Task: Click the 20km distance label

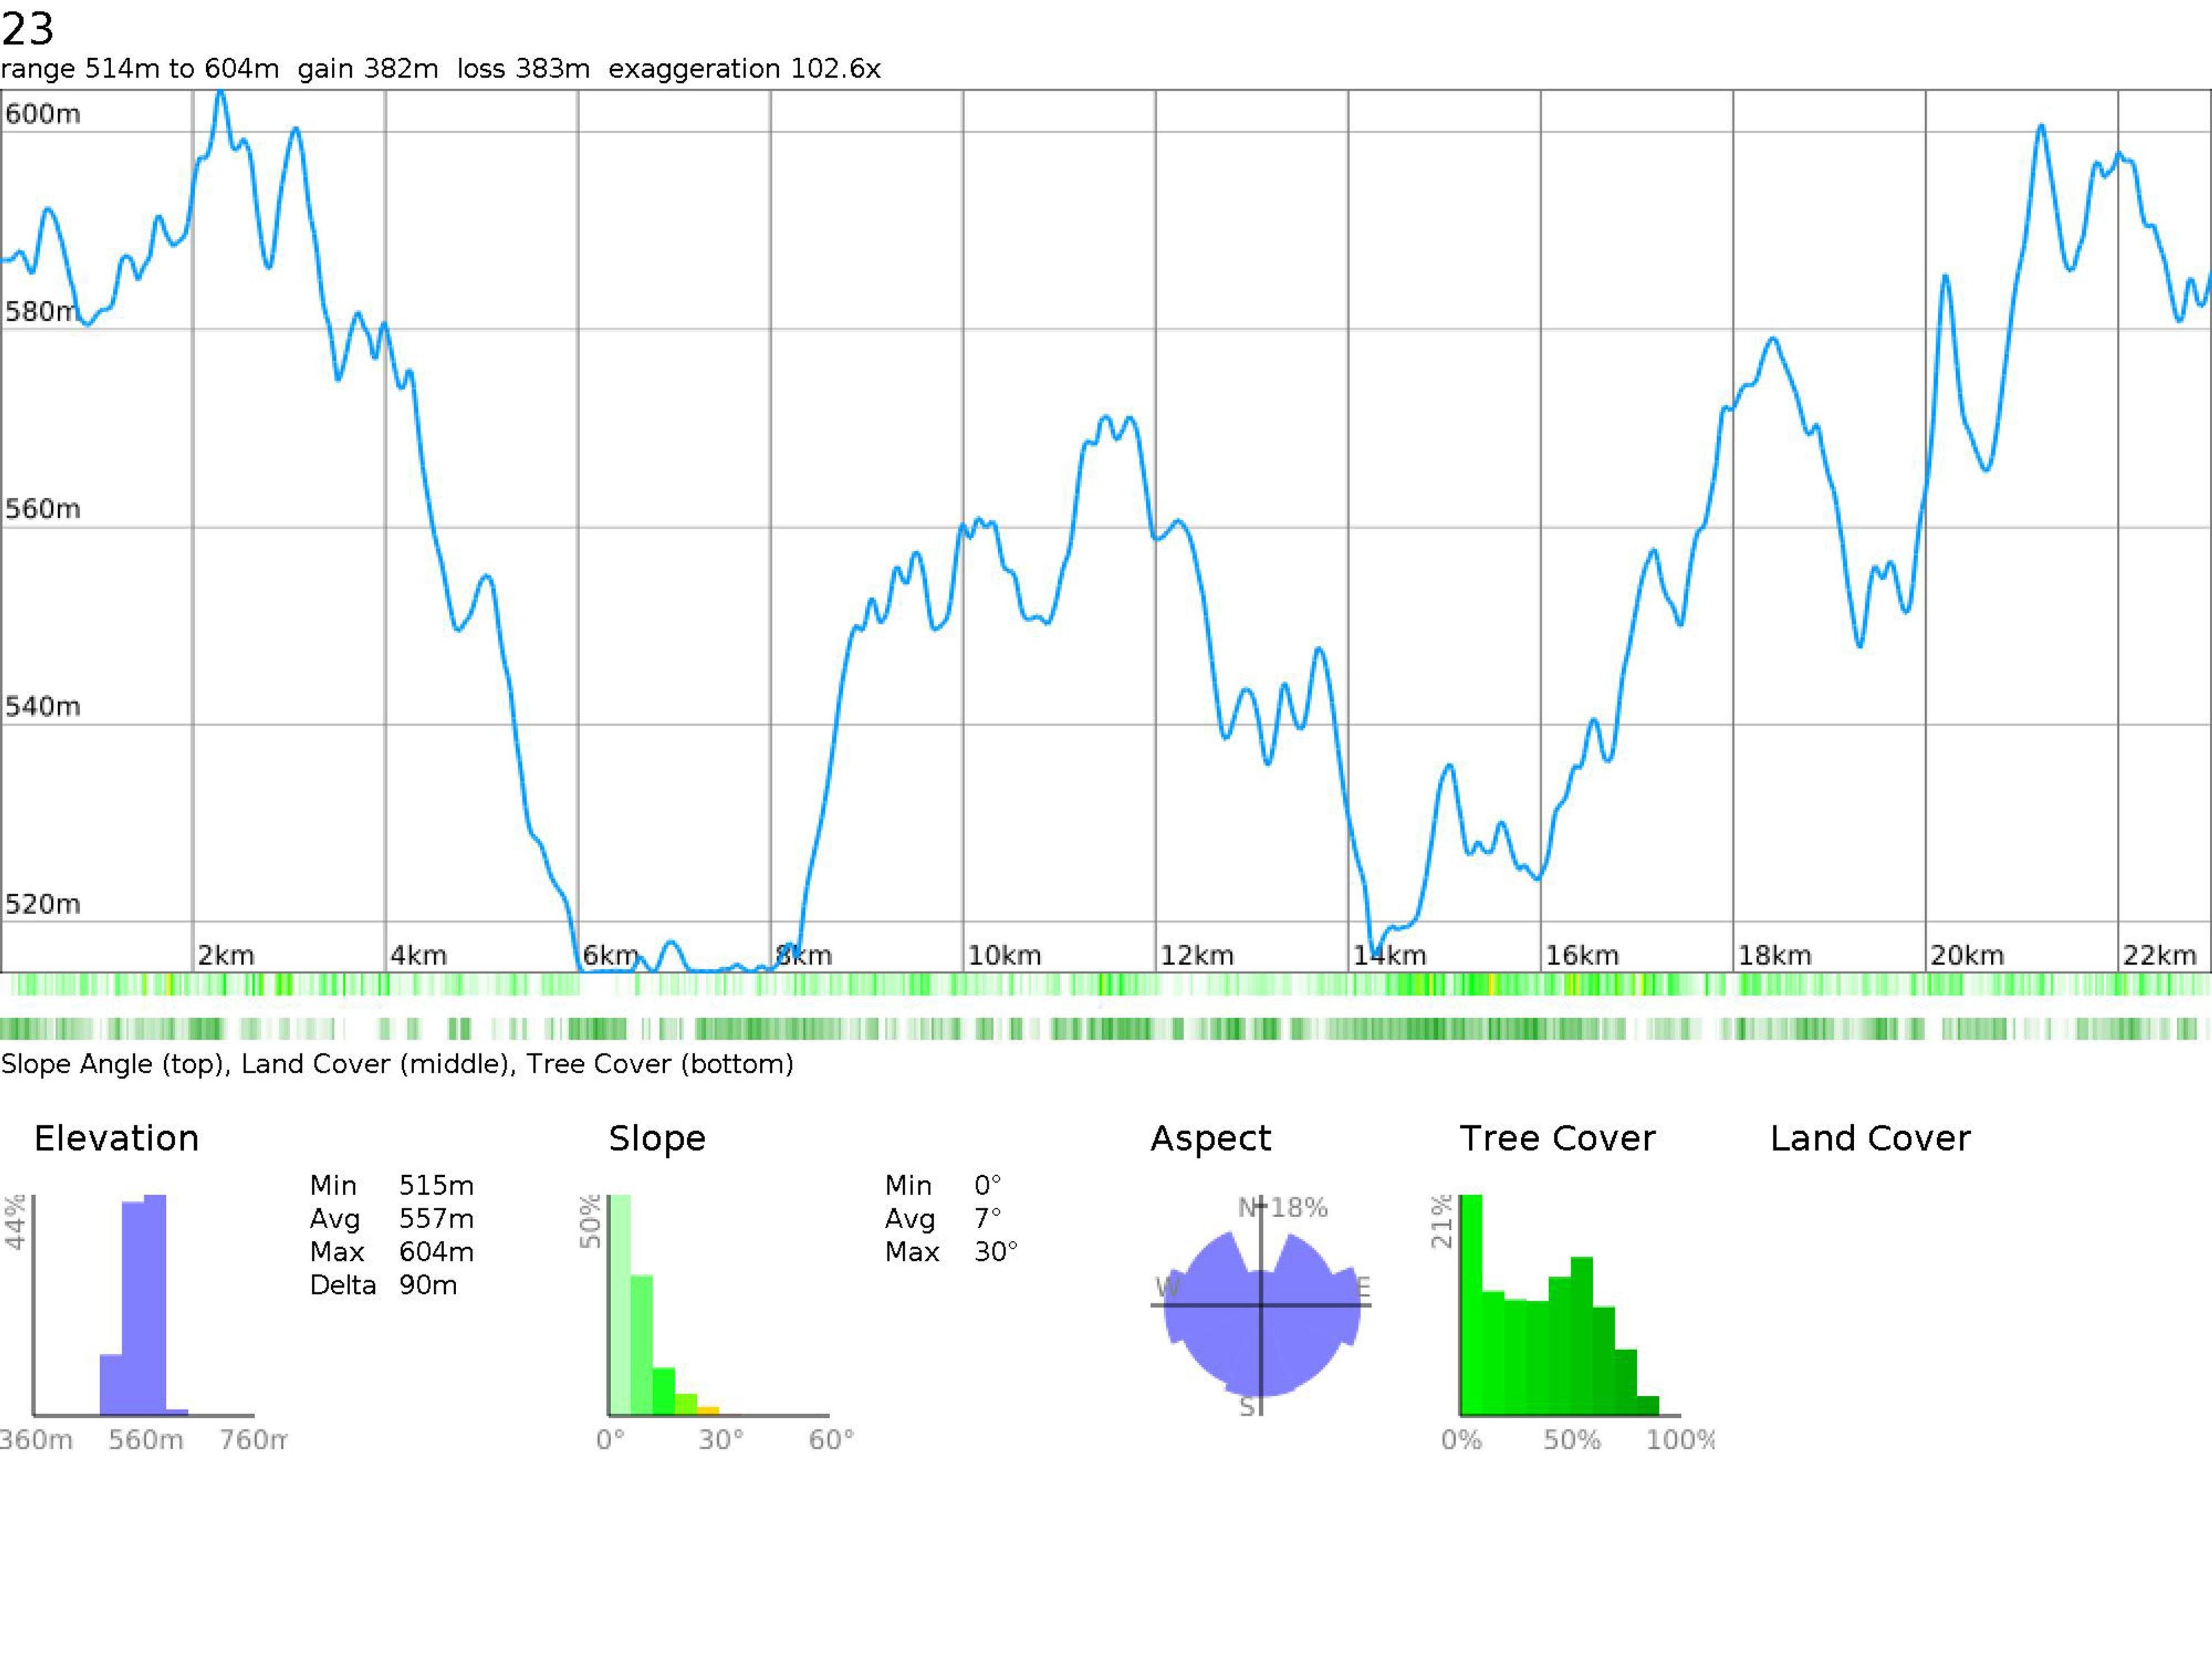Action: click(x=1966, y=955)
